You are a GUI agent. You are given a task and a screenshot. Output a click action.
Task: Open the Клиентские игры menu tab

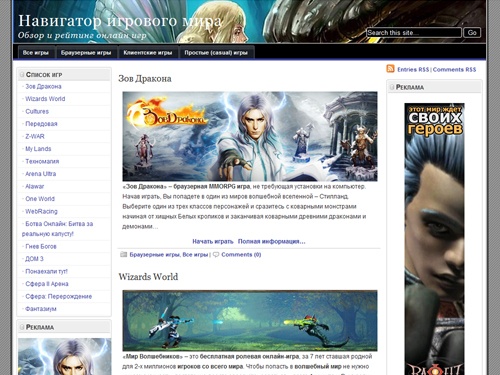point(148,53)
